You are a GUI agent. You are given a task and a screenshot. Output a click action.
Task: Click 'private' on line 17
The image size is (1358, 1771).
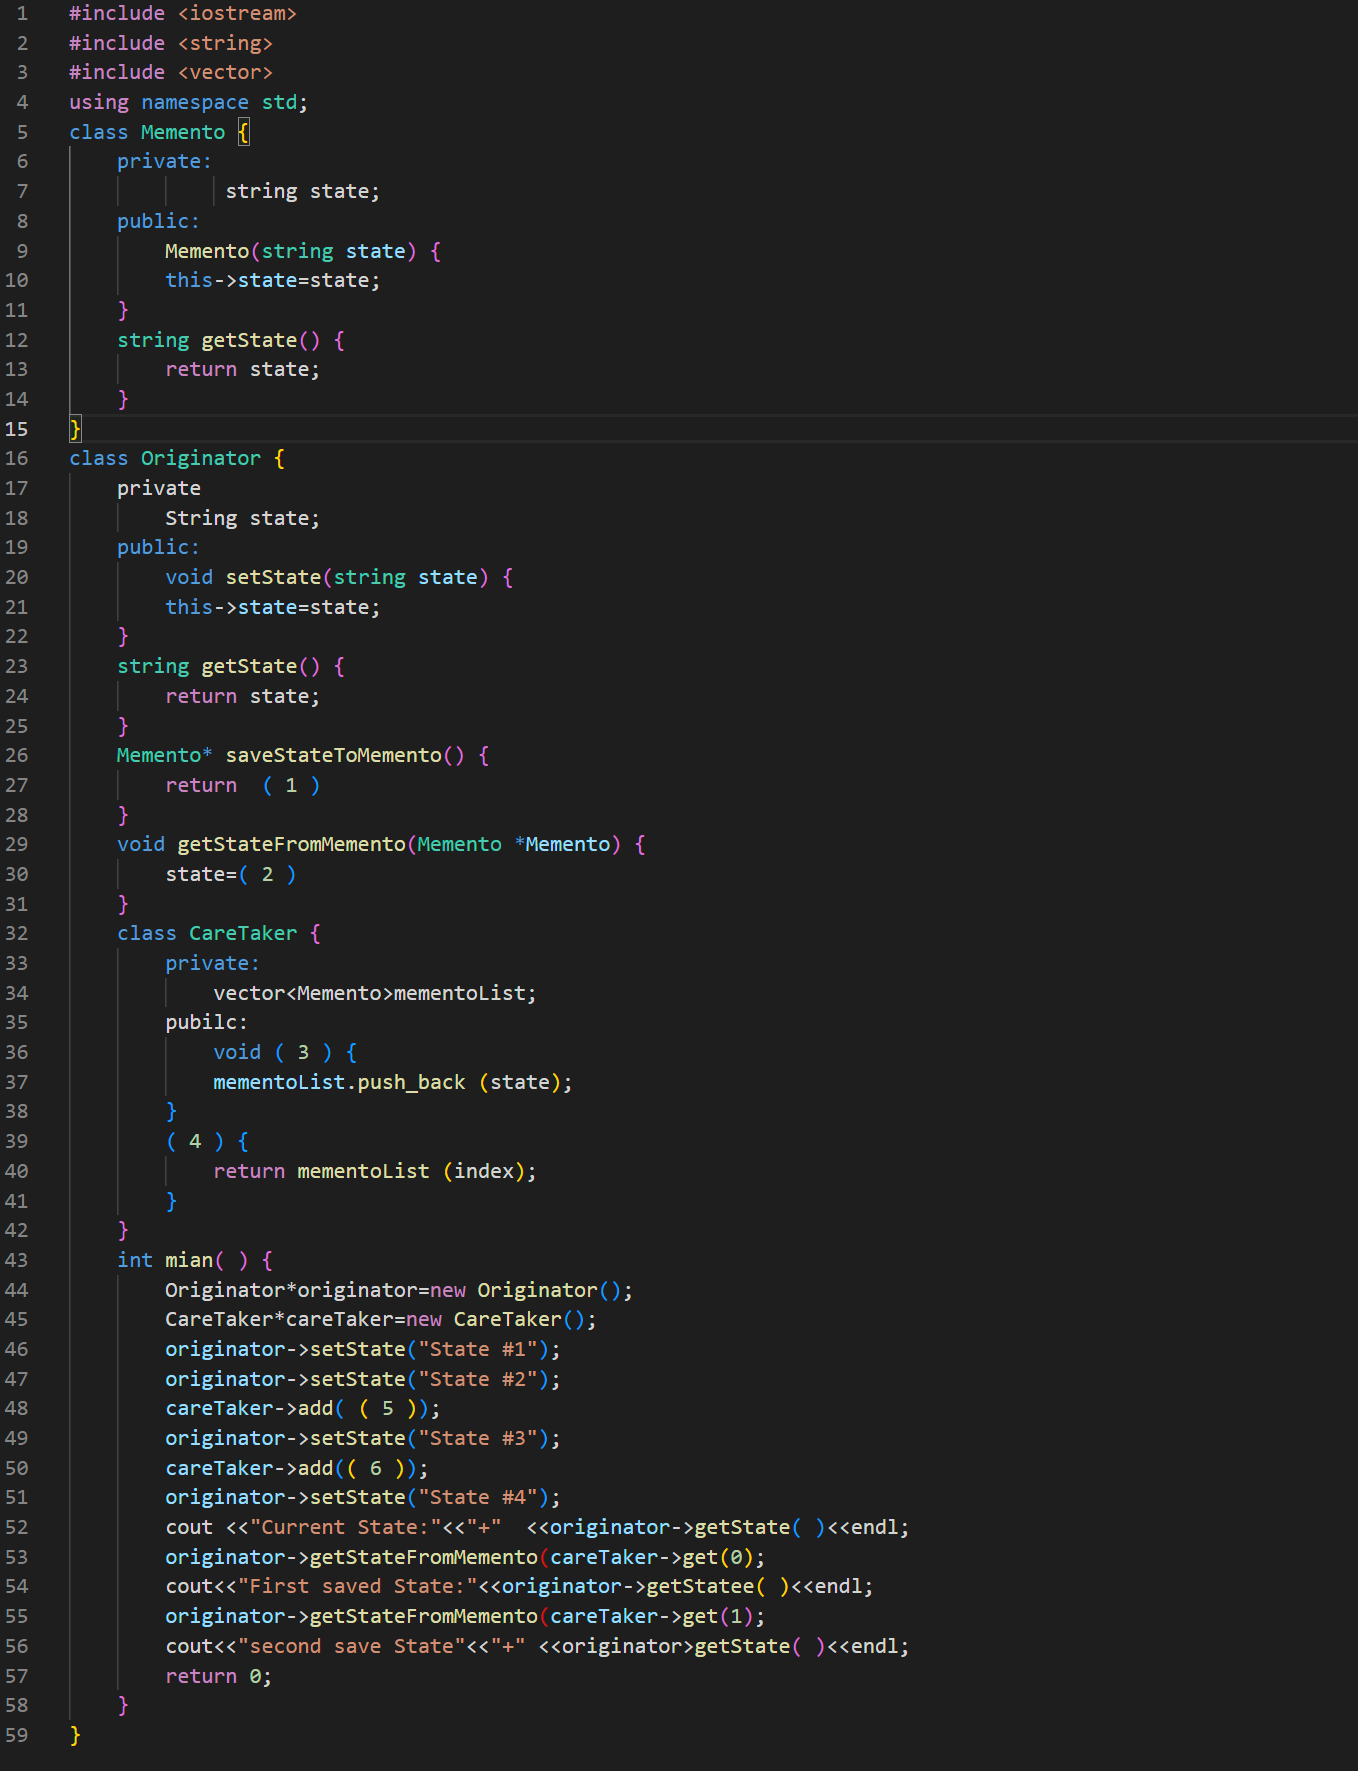click(159, 489)
